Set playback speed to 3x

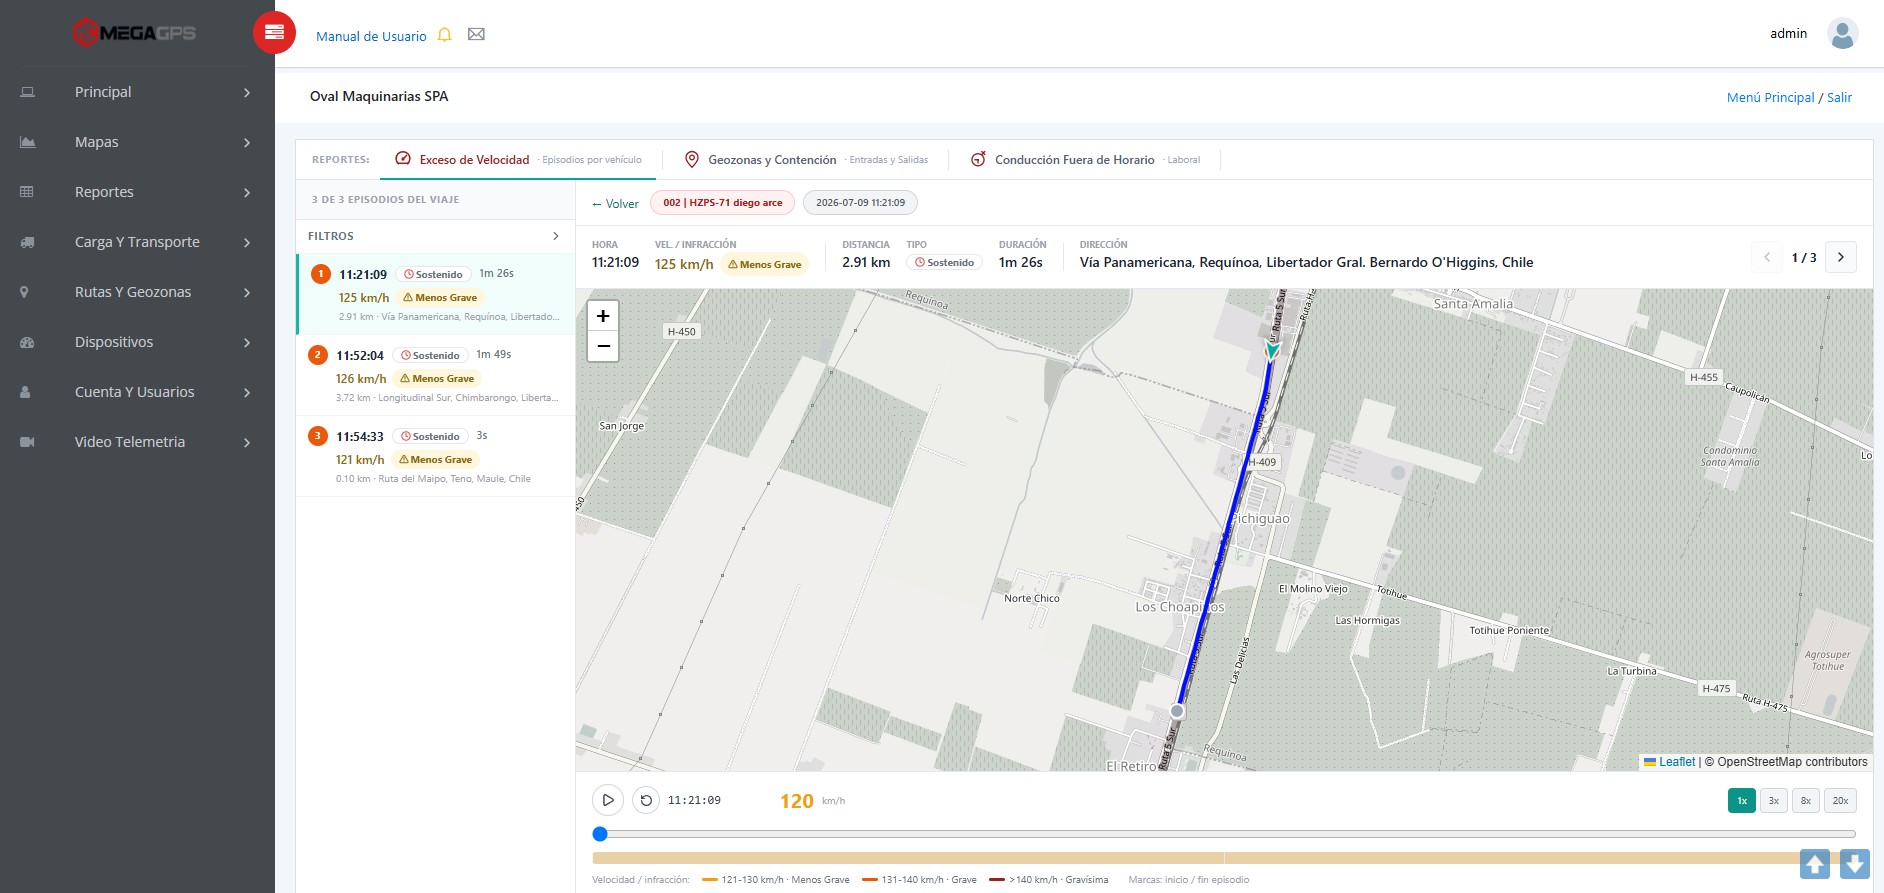1774,800
